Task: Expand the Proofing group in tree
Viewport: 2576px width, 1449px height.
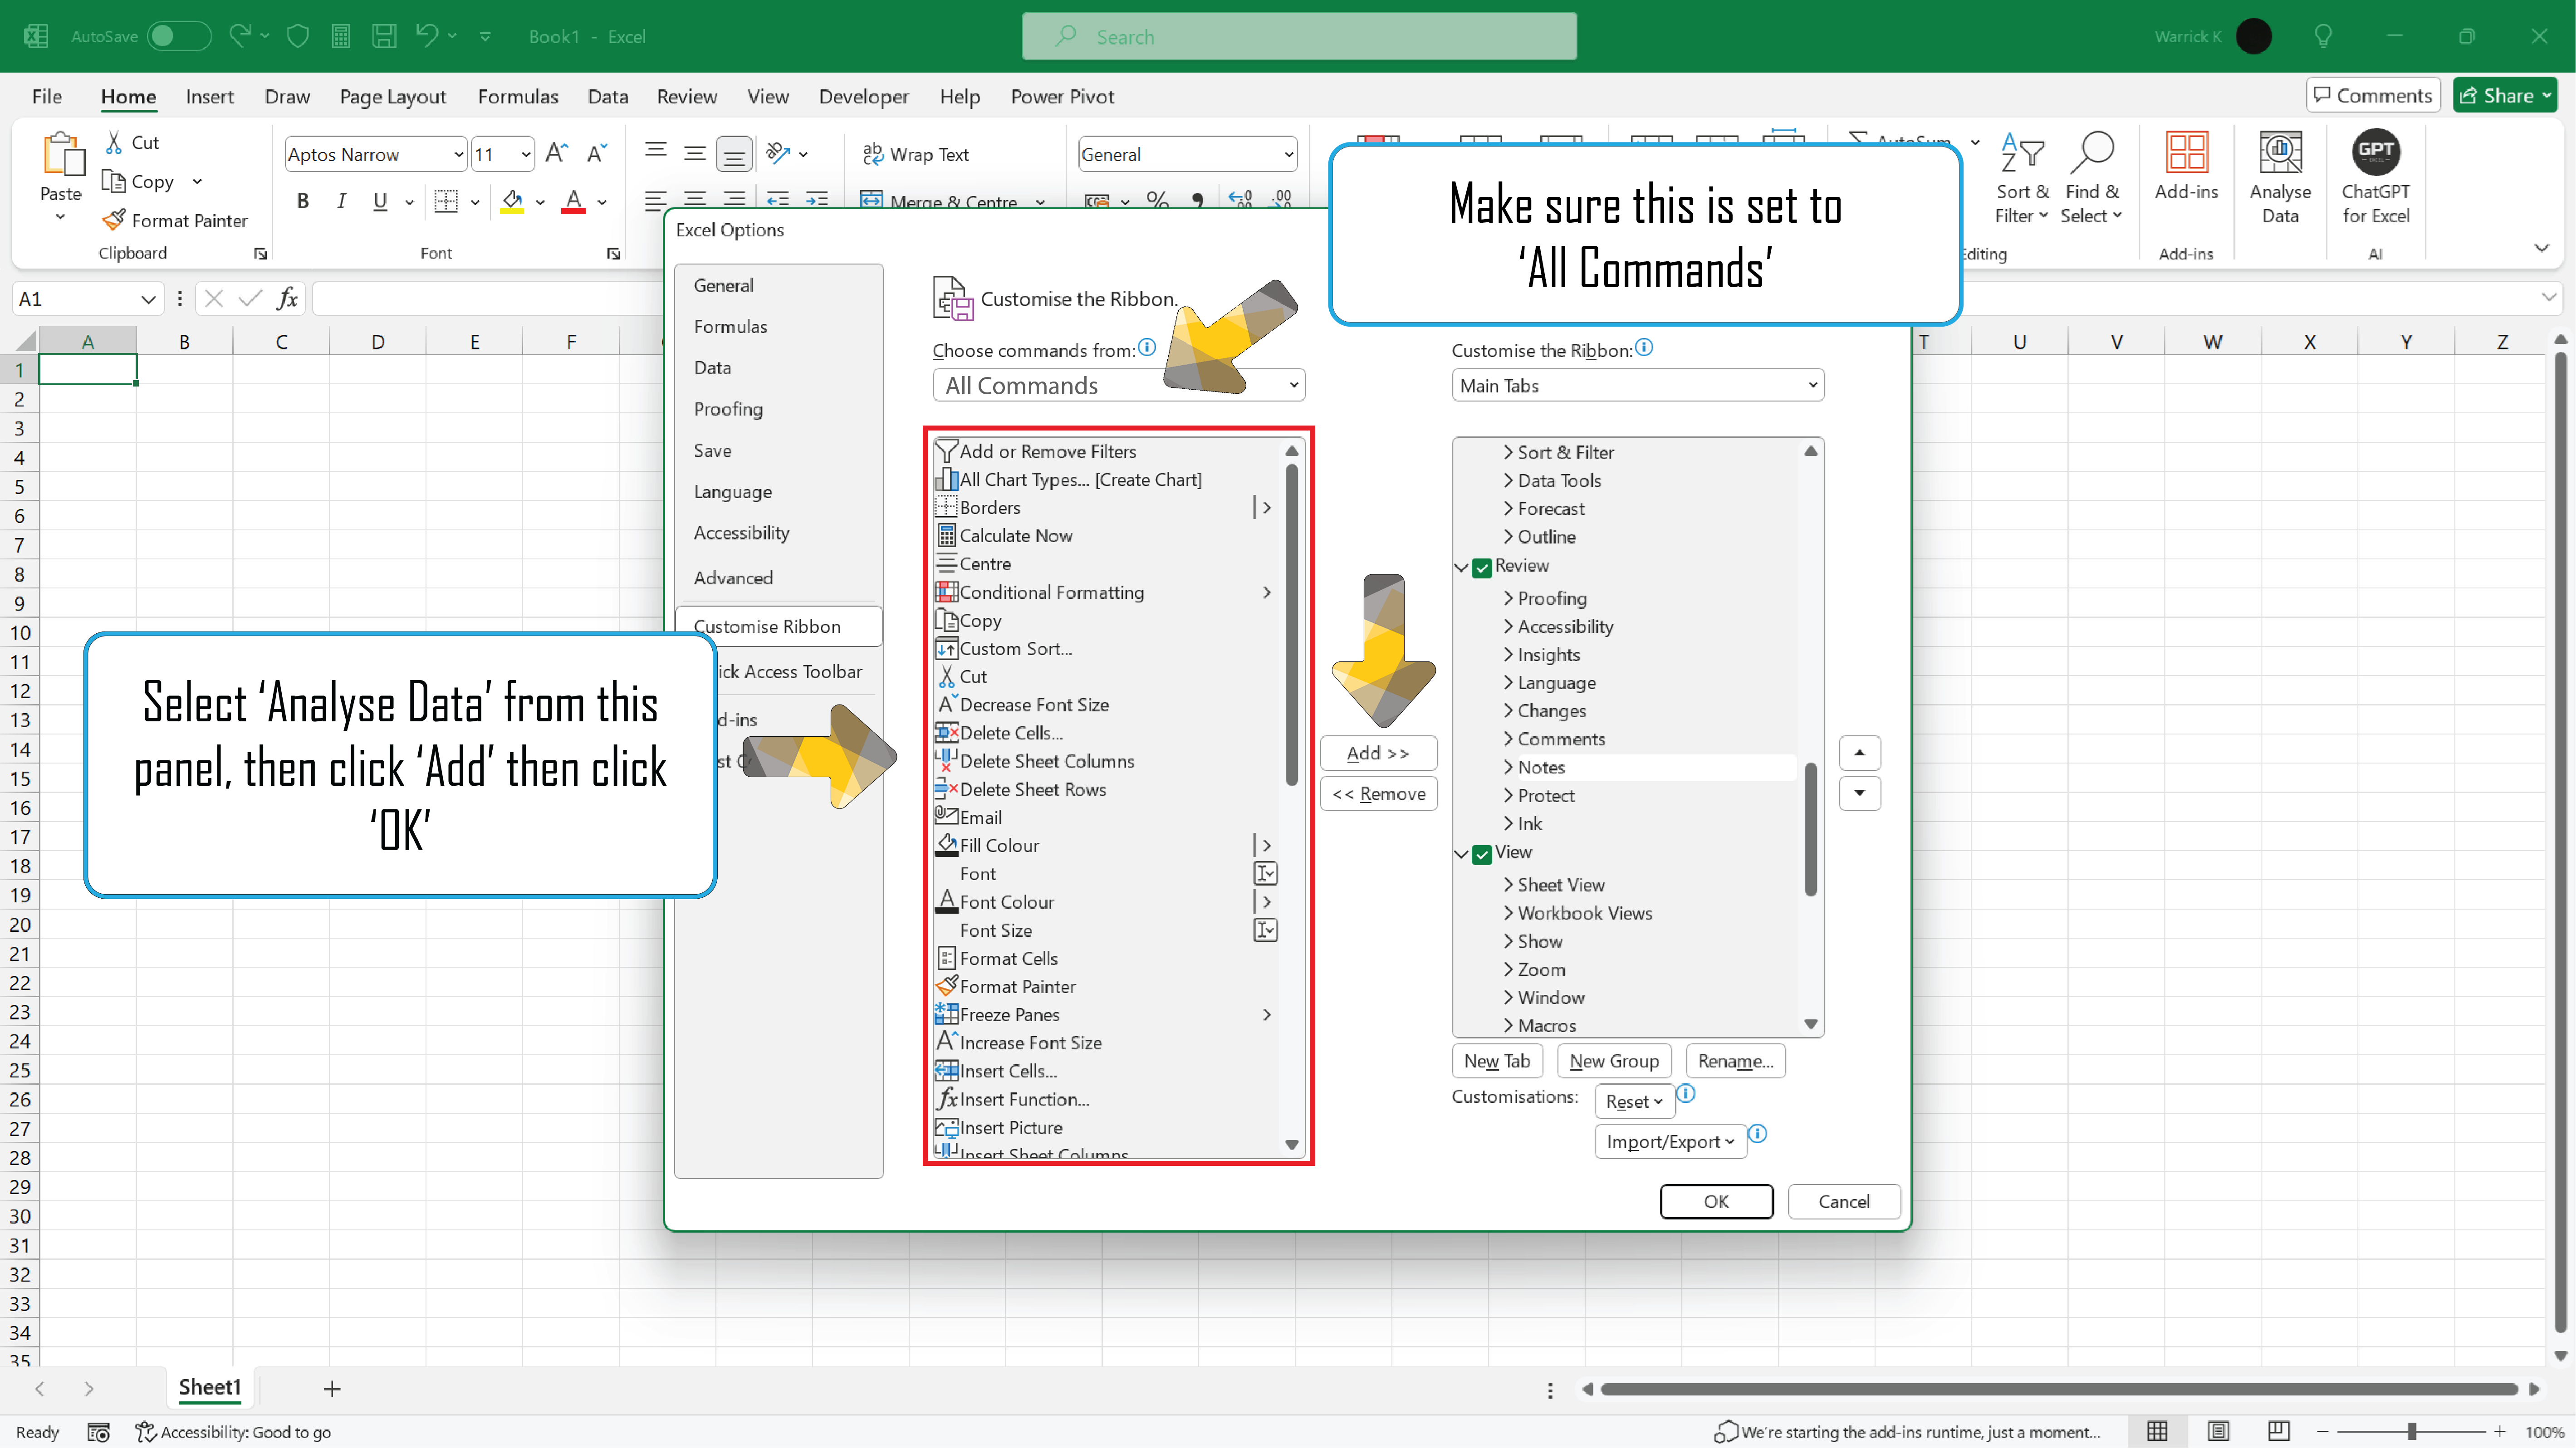Action: pos(1508,597)
